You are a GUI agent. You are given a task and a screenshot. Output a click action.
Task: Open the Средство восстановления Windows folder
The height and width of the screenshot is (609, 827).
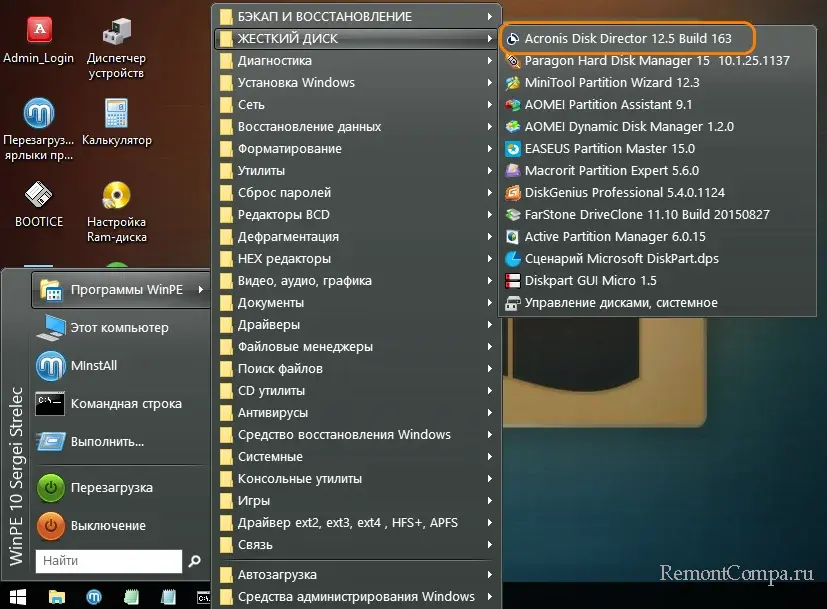coord(357,435)
